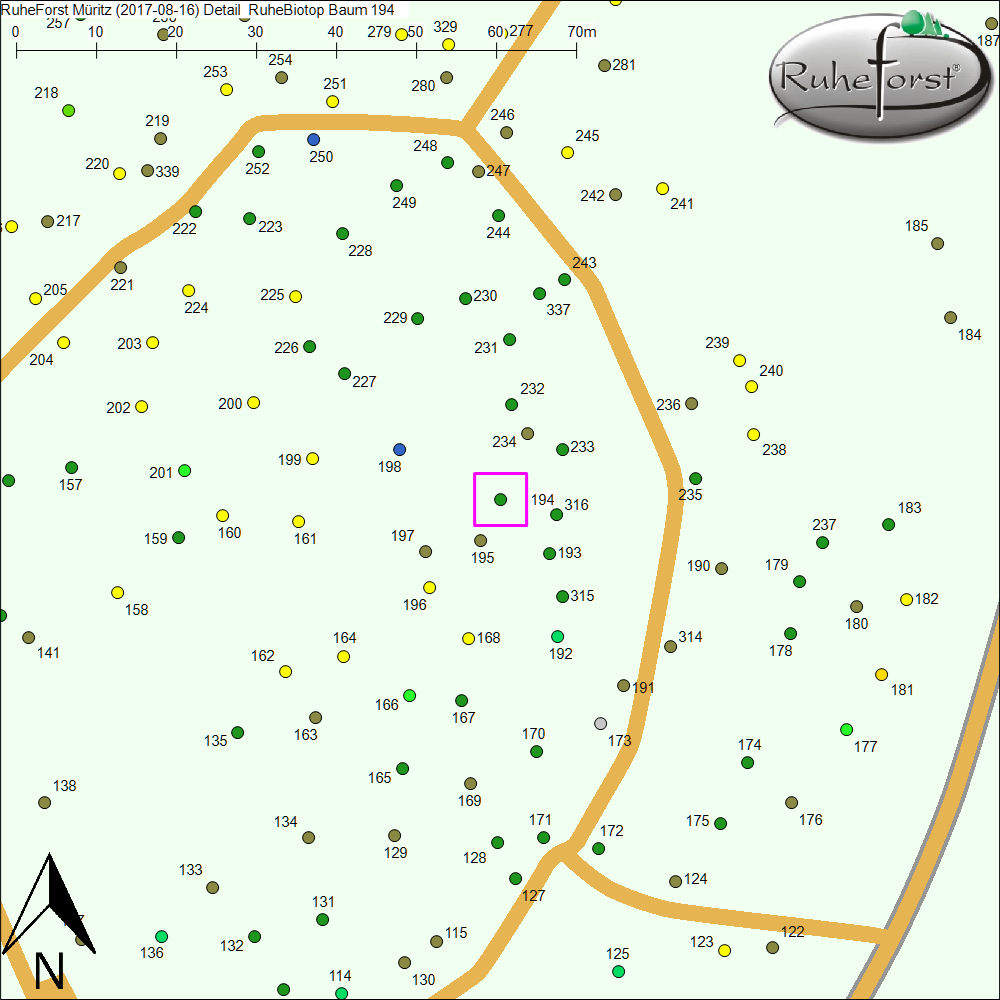Select the gray tree marker 173
Screen dimensions: 1000x1000
coord(600,723)
